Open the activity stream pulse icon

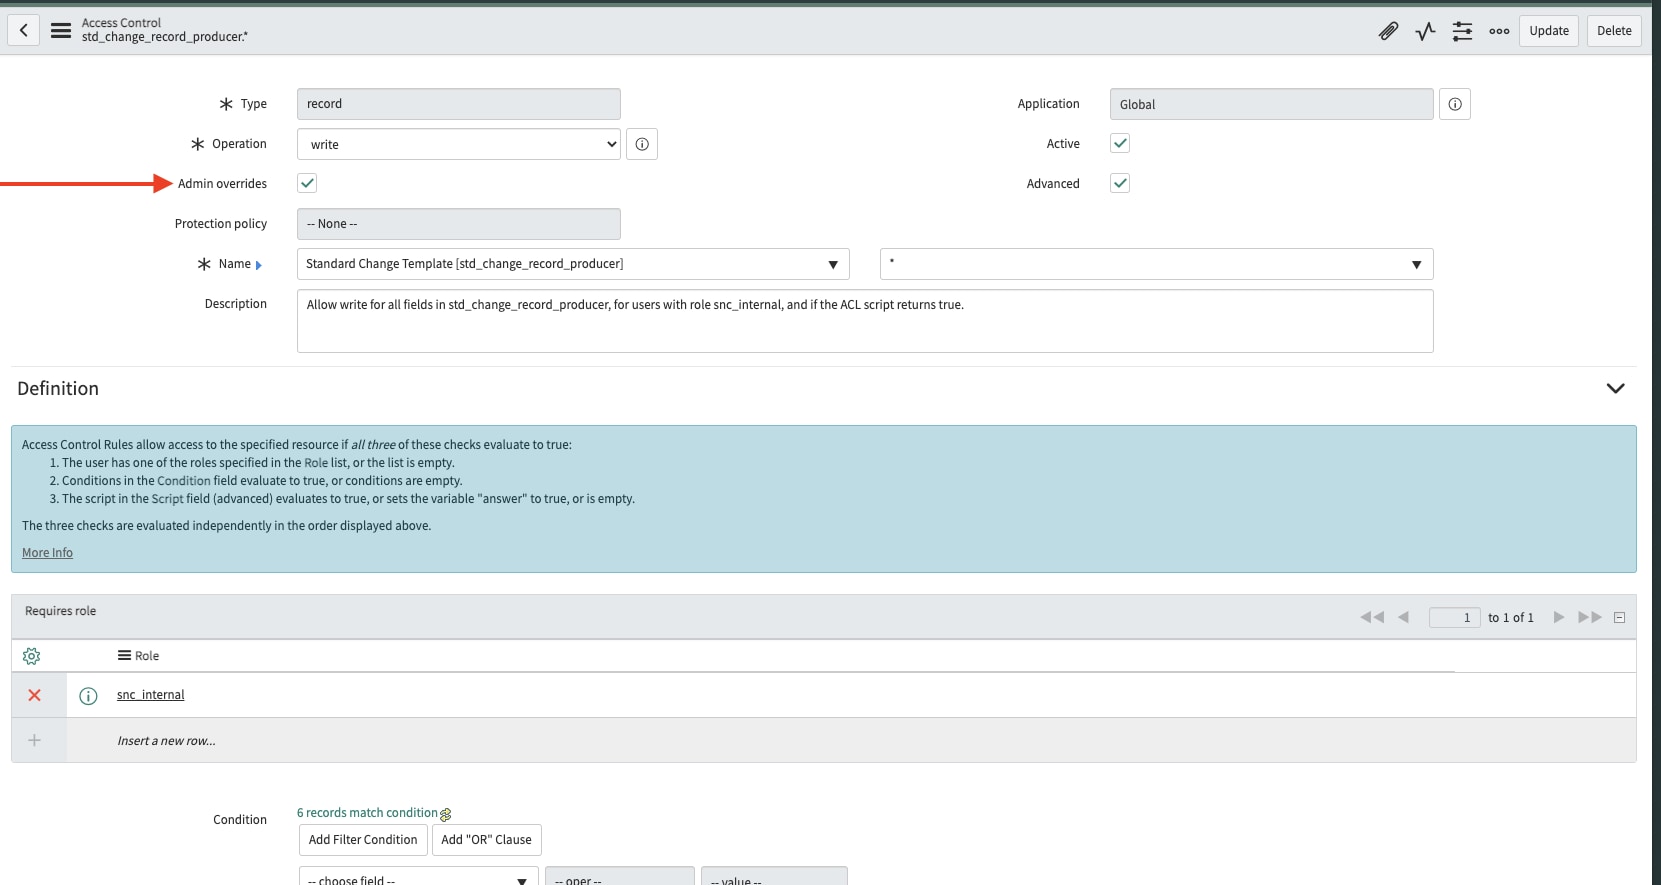coord(1425,31)
